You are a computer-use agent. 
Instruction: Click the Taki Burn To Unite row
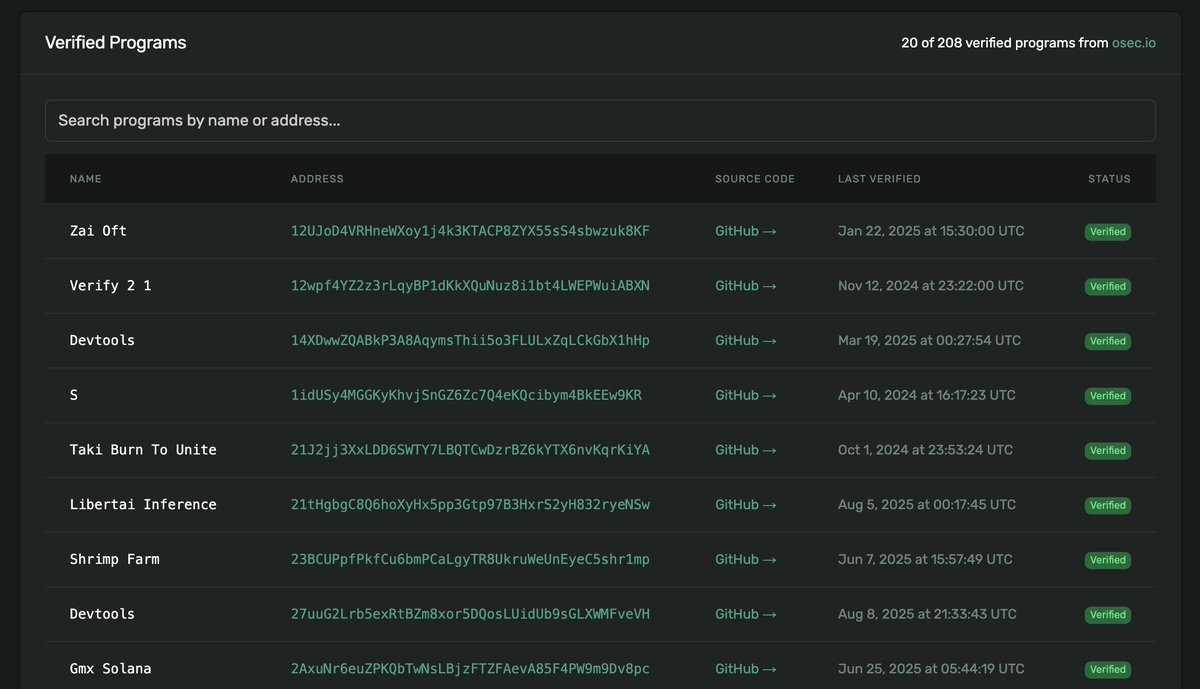[x=400, y=449]
